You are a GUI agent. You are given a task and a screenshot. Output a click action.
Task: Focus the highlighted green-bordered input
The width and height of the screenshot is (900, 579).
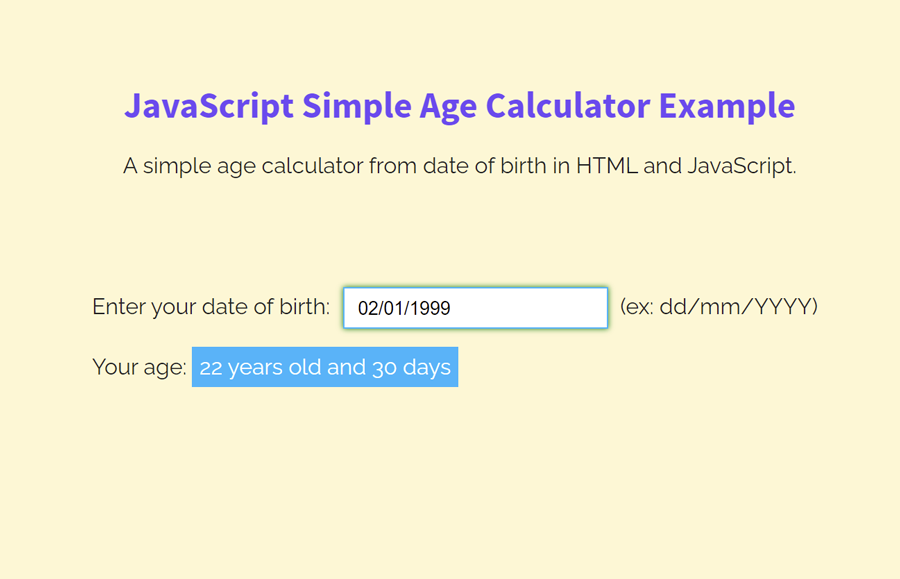(x=474, y=307)
